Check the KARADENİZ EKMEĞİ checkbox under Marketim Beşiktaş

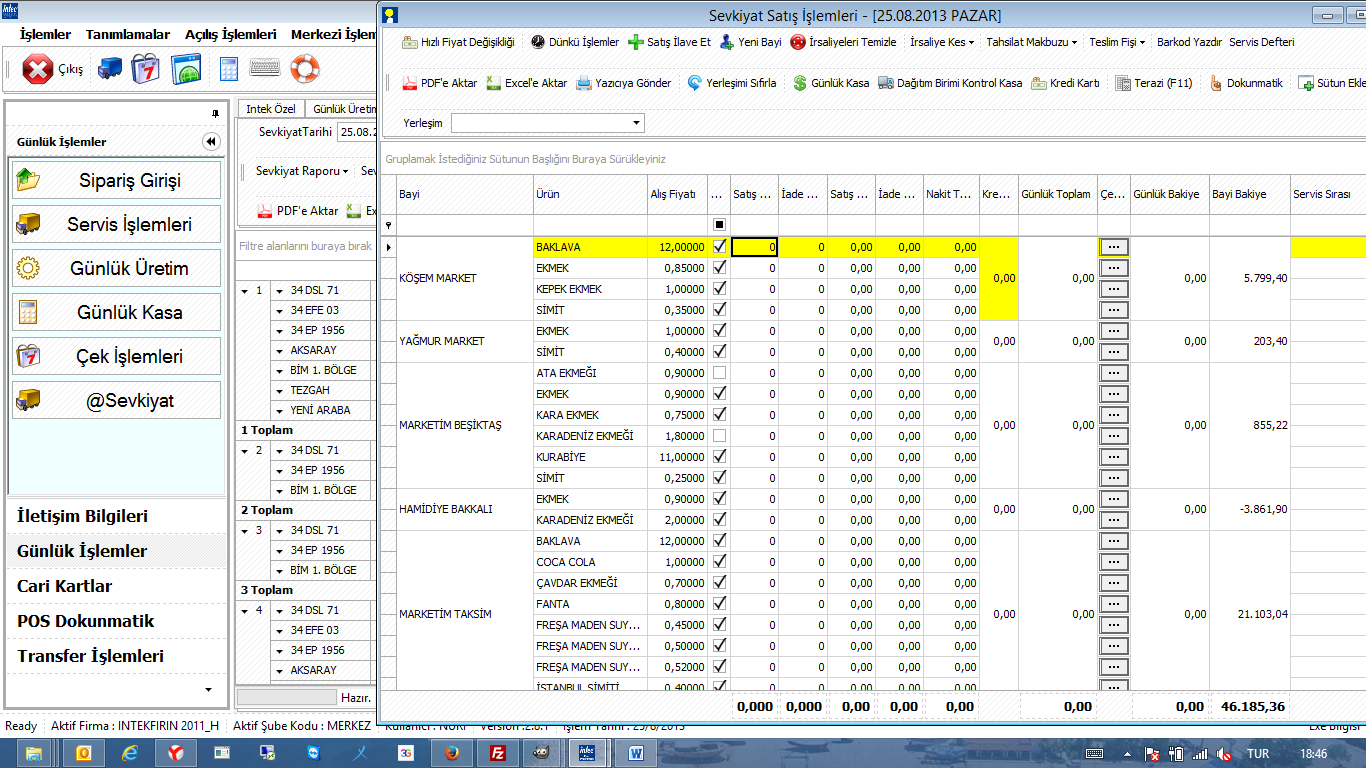(x=718, y=436)
